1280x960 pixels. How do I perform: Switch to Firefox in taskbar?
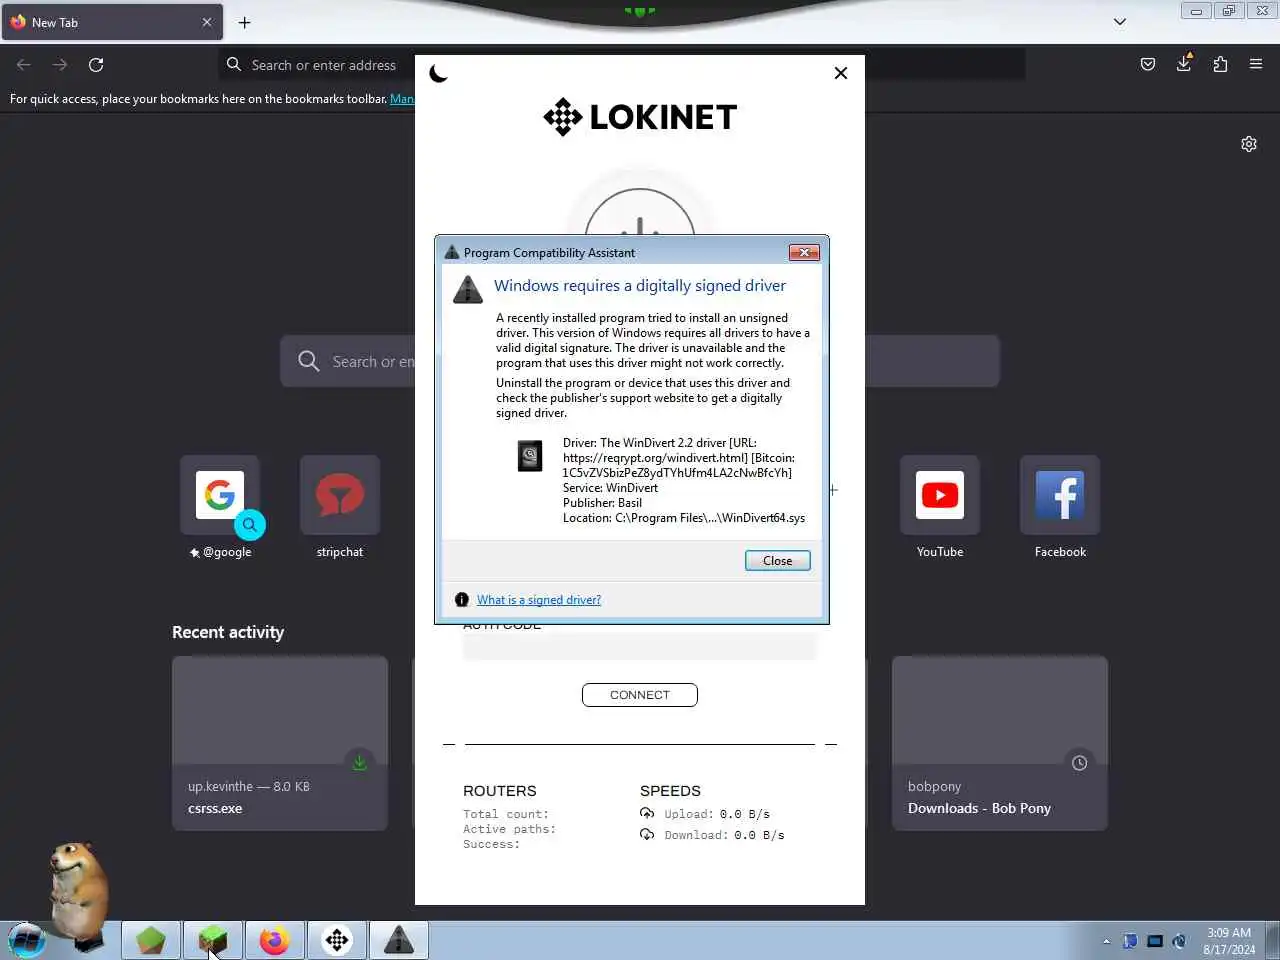[275, 940]
